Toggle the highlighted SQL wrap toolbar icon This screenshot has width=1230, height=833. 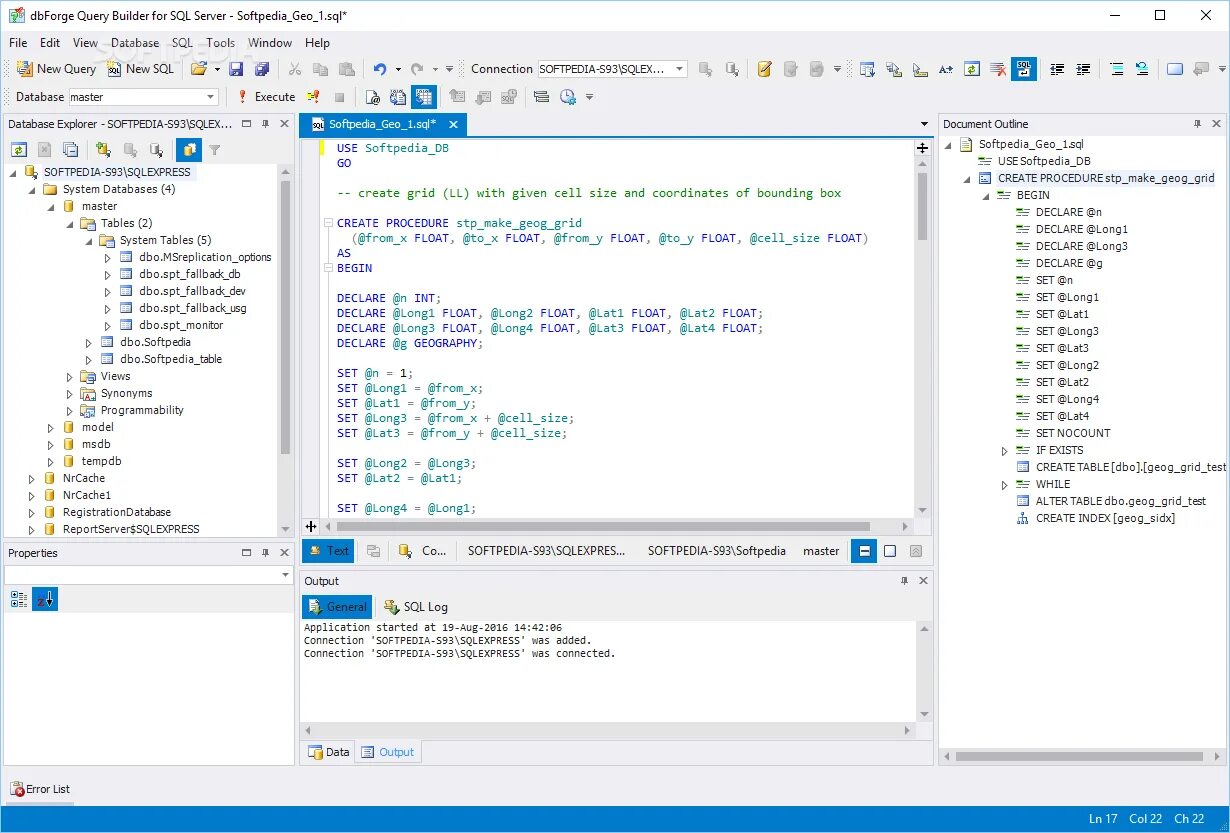(x=1024, y=69)
